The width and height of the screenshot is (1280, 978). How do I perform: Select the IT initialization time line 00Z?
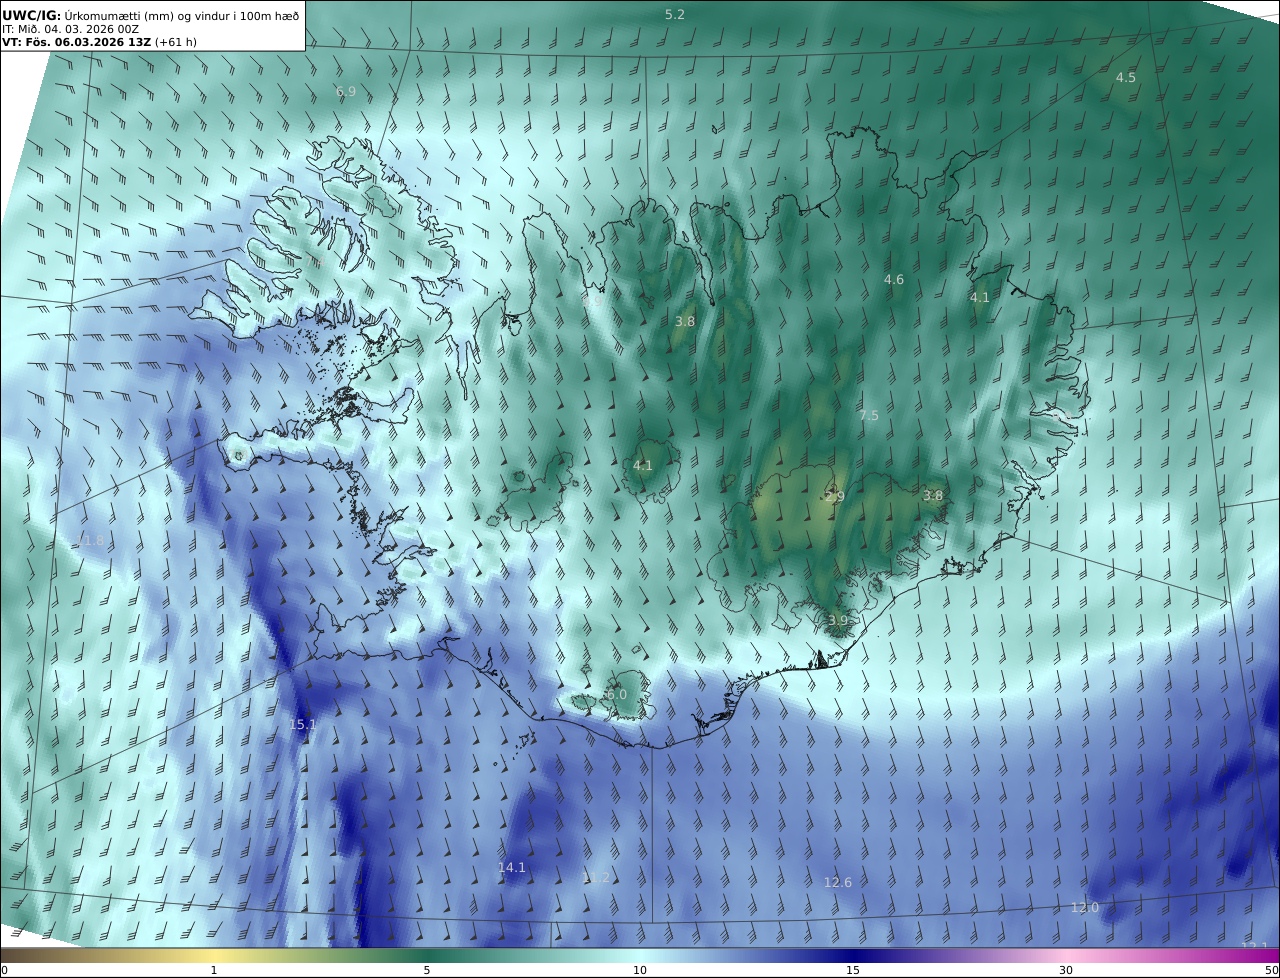tap(70, 29)
